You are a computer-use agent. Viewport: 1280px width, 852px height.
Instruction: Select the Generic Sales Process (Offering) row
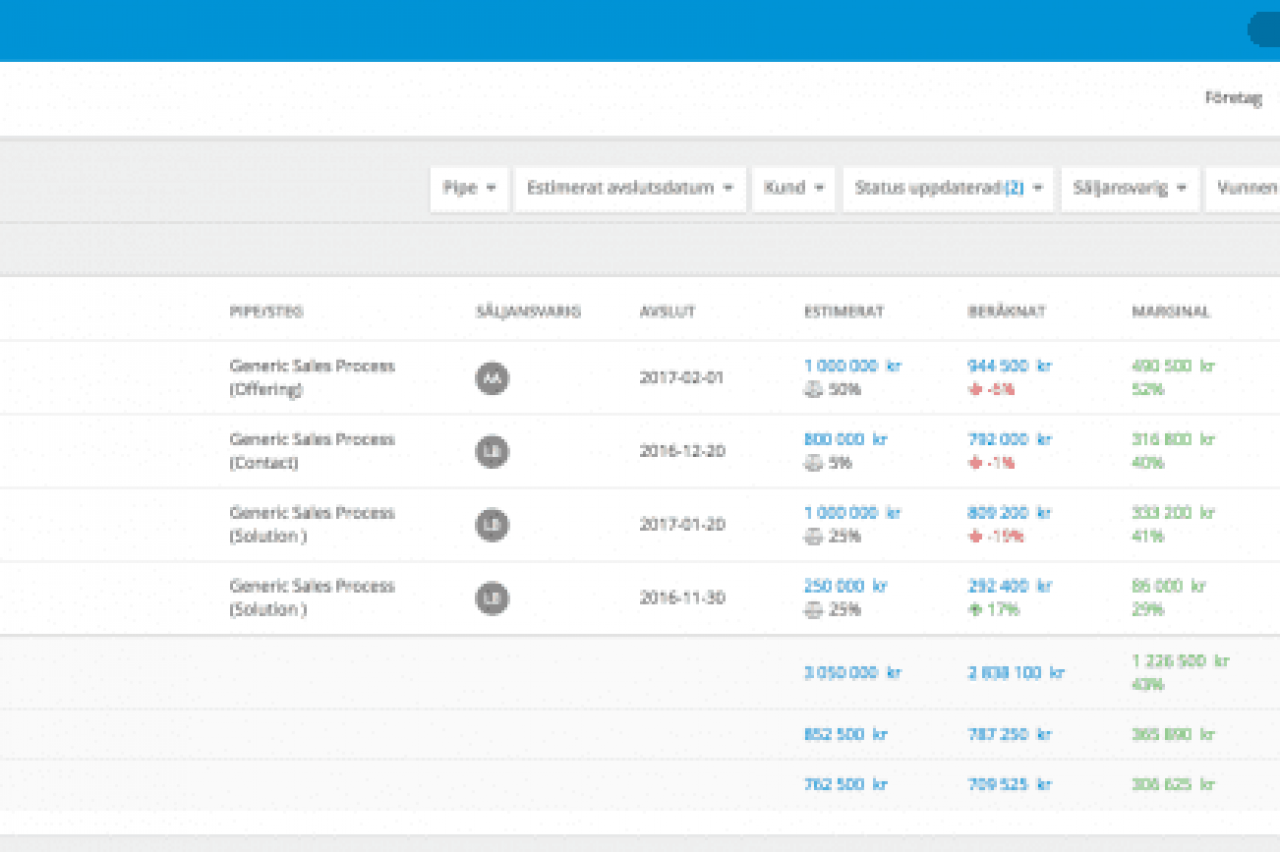(312, 378)
